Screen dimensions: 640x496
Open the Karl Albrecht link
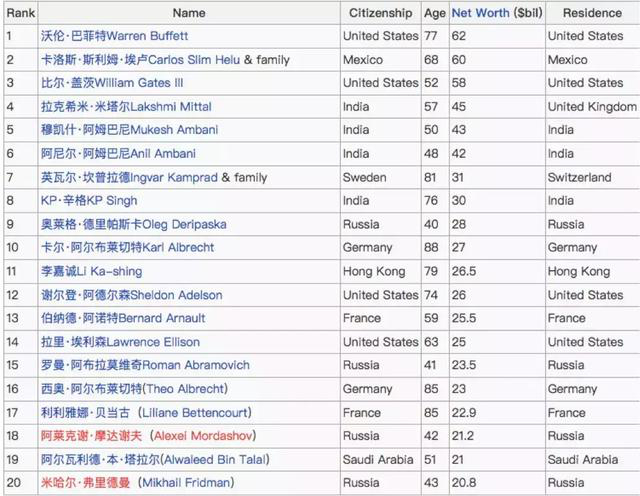coord(127,247)
